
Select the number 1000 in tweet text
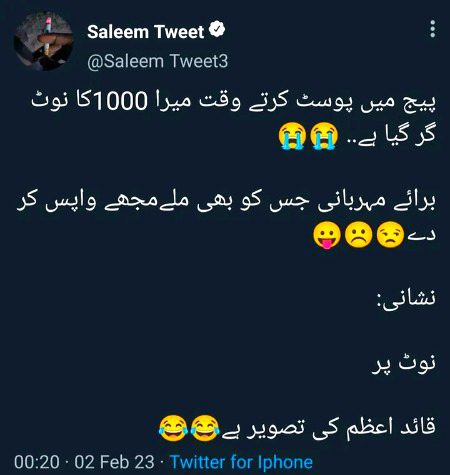pos(120,101)
